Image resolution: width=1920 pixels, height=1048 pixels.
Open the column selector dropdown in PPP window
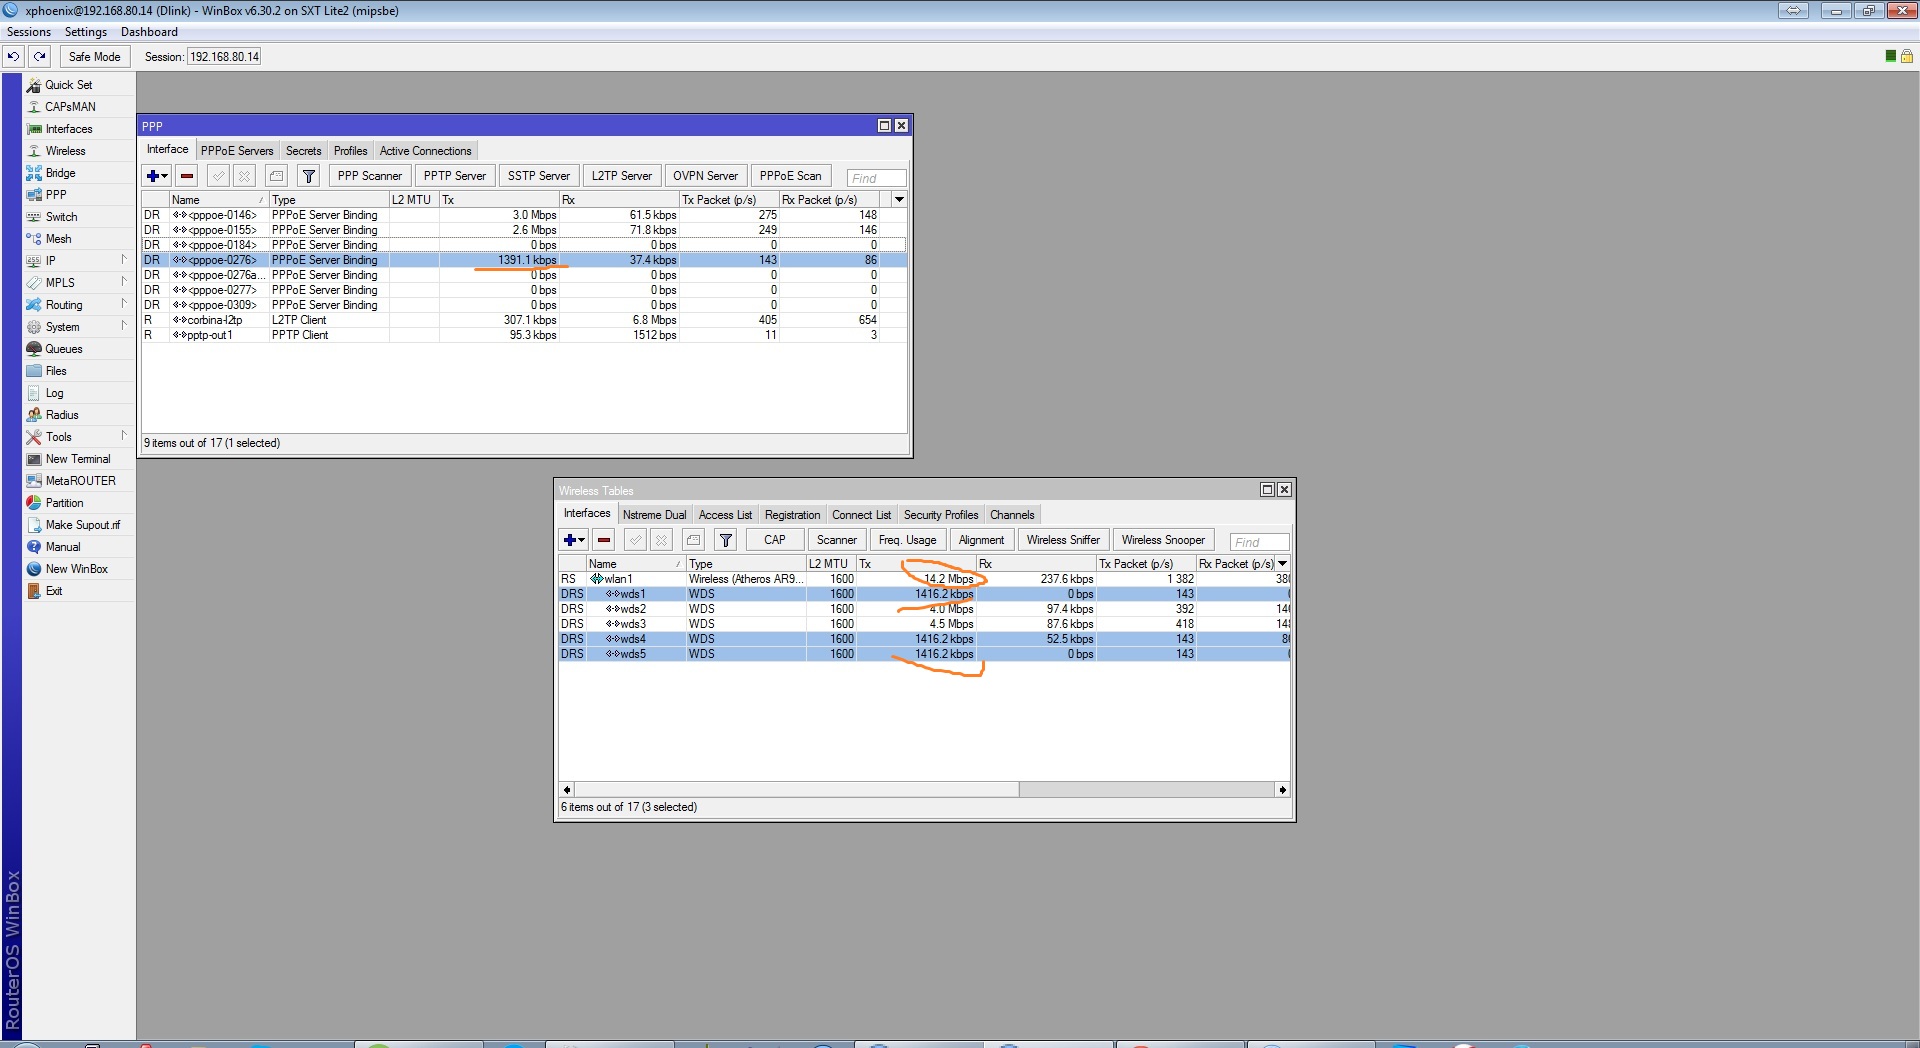click(899, 200)
